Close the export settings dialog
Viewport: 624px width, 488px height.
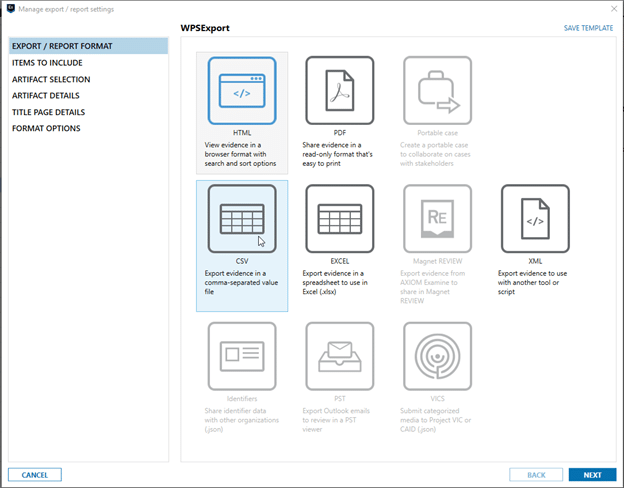point(614,9)
